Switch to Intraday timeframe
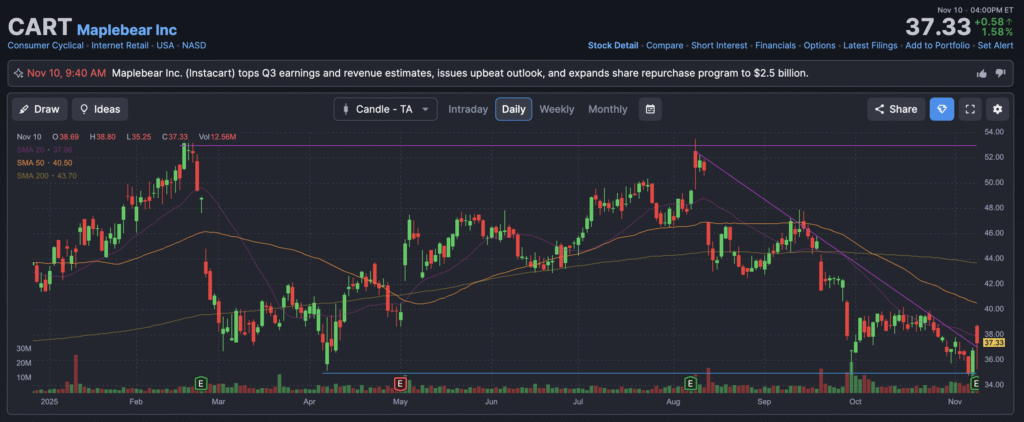The width and height of the screenshot is (1024, 422). (468, 109)
